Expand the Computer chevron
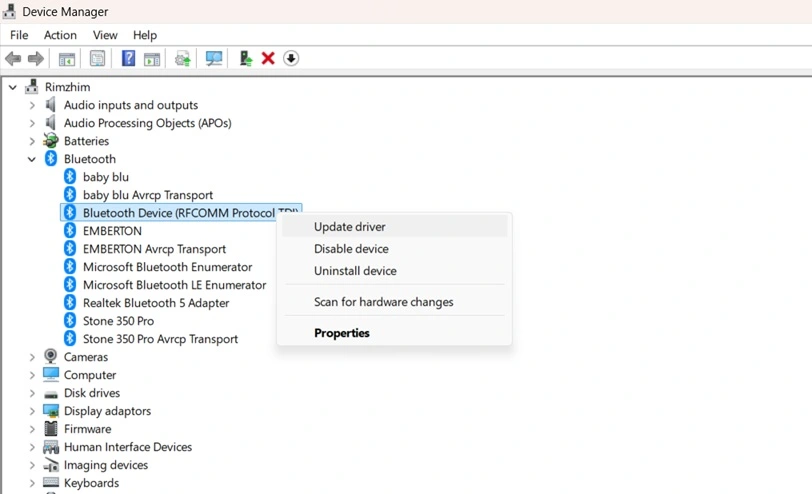The image size is (812, 494). 32,375
